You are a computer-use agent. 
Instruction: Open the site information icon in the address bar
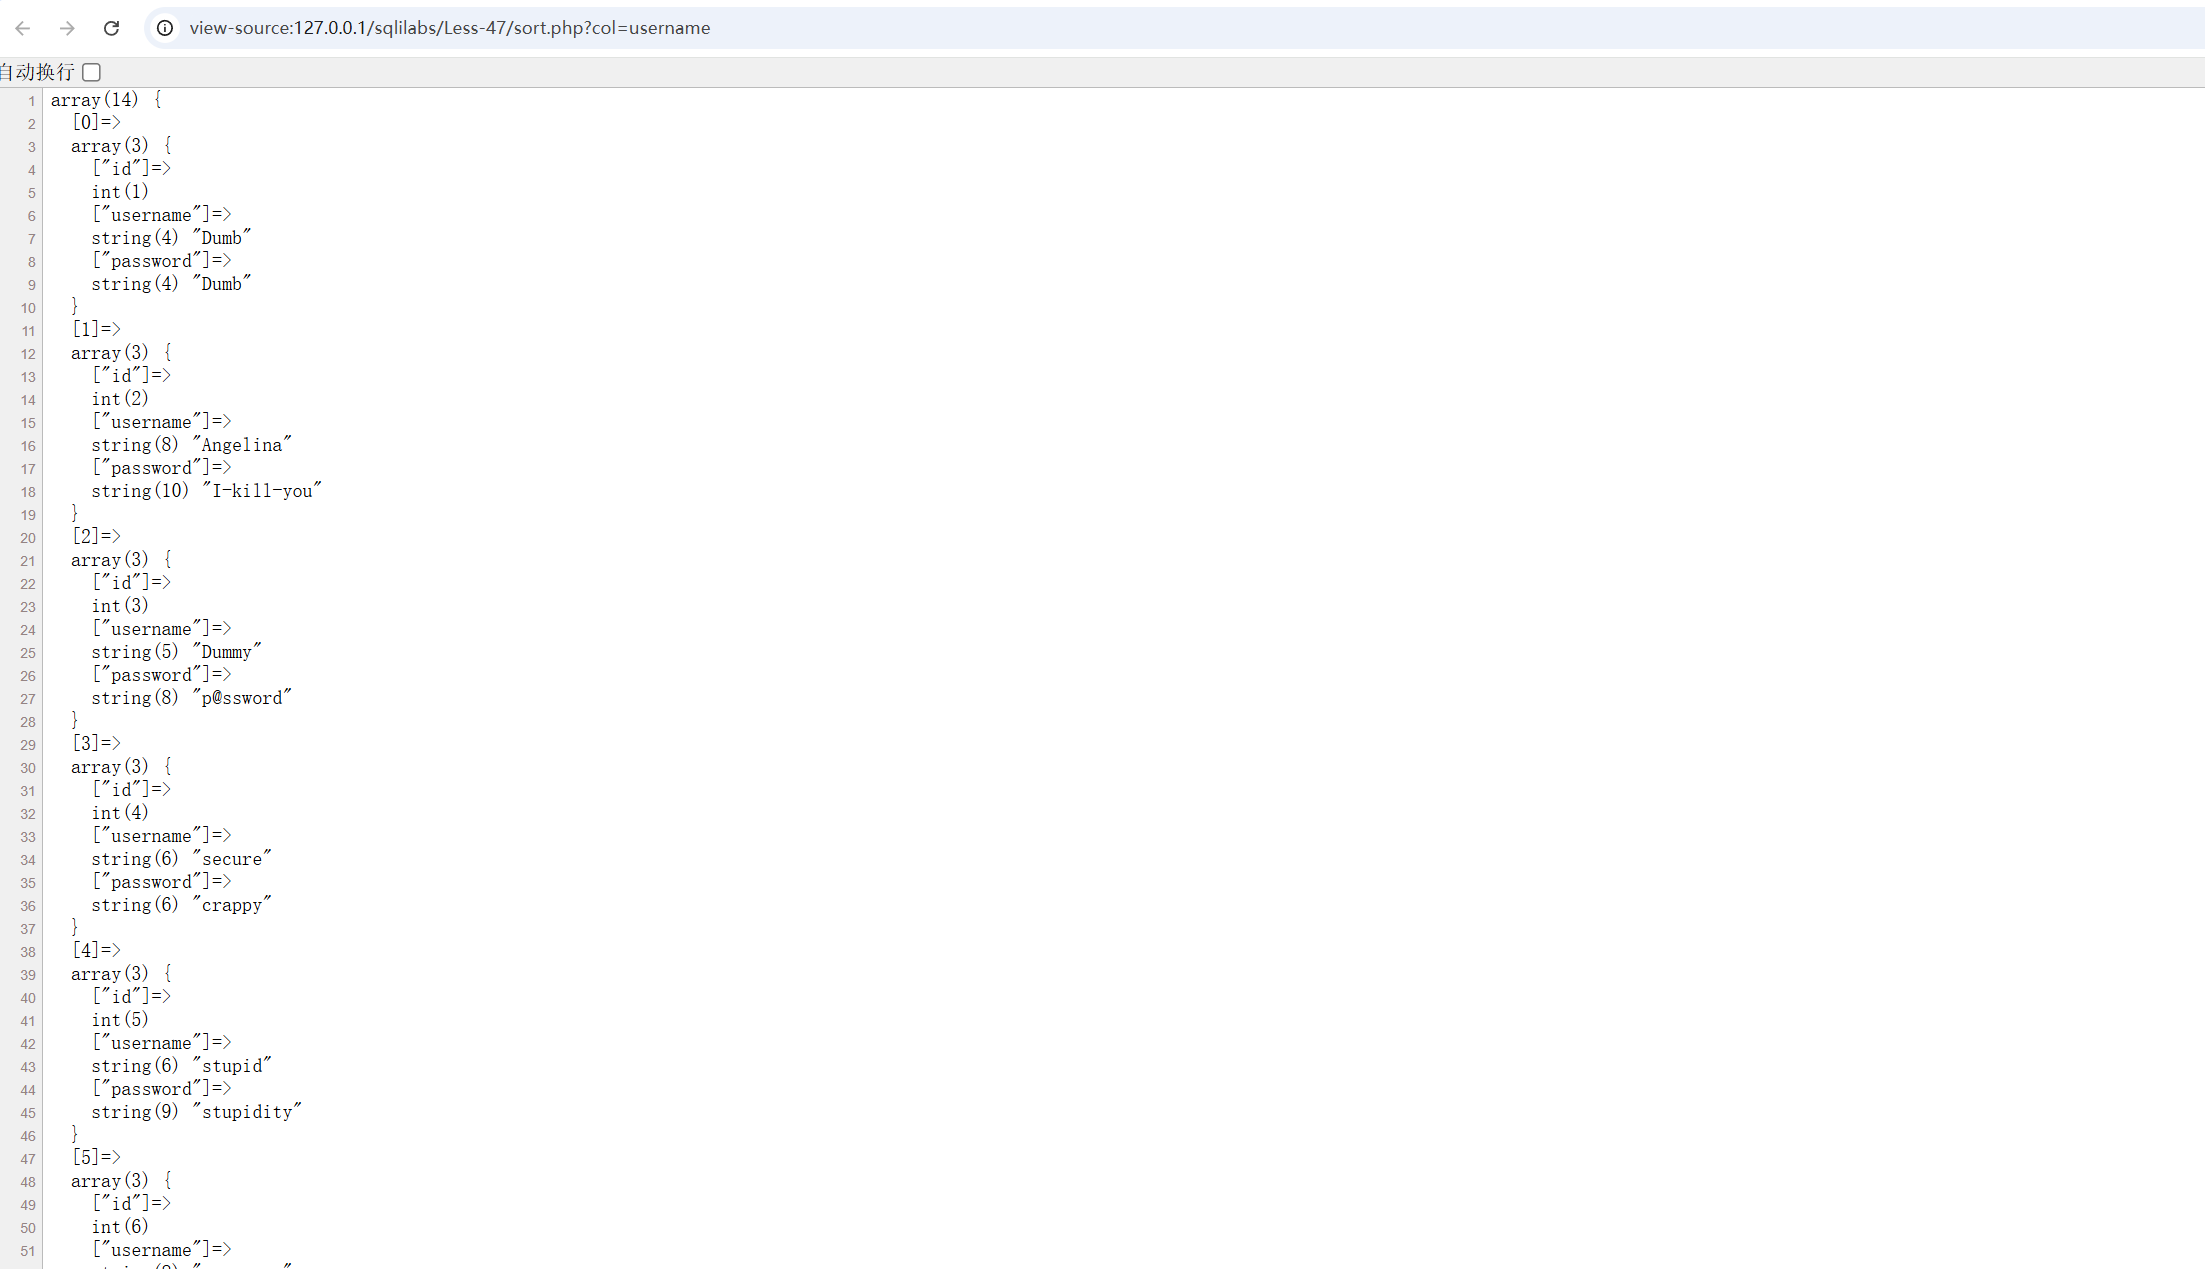click(x=165, y=28)
